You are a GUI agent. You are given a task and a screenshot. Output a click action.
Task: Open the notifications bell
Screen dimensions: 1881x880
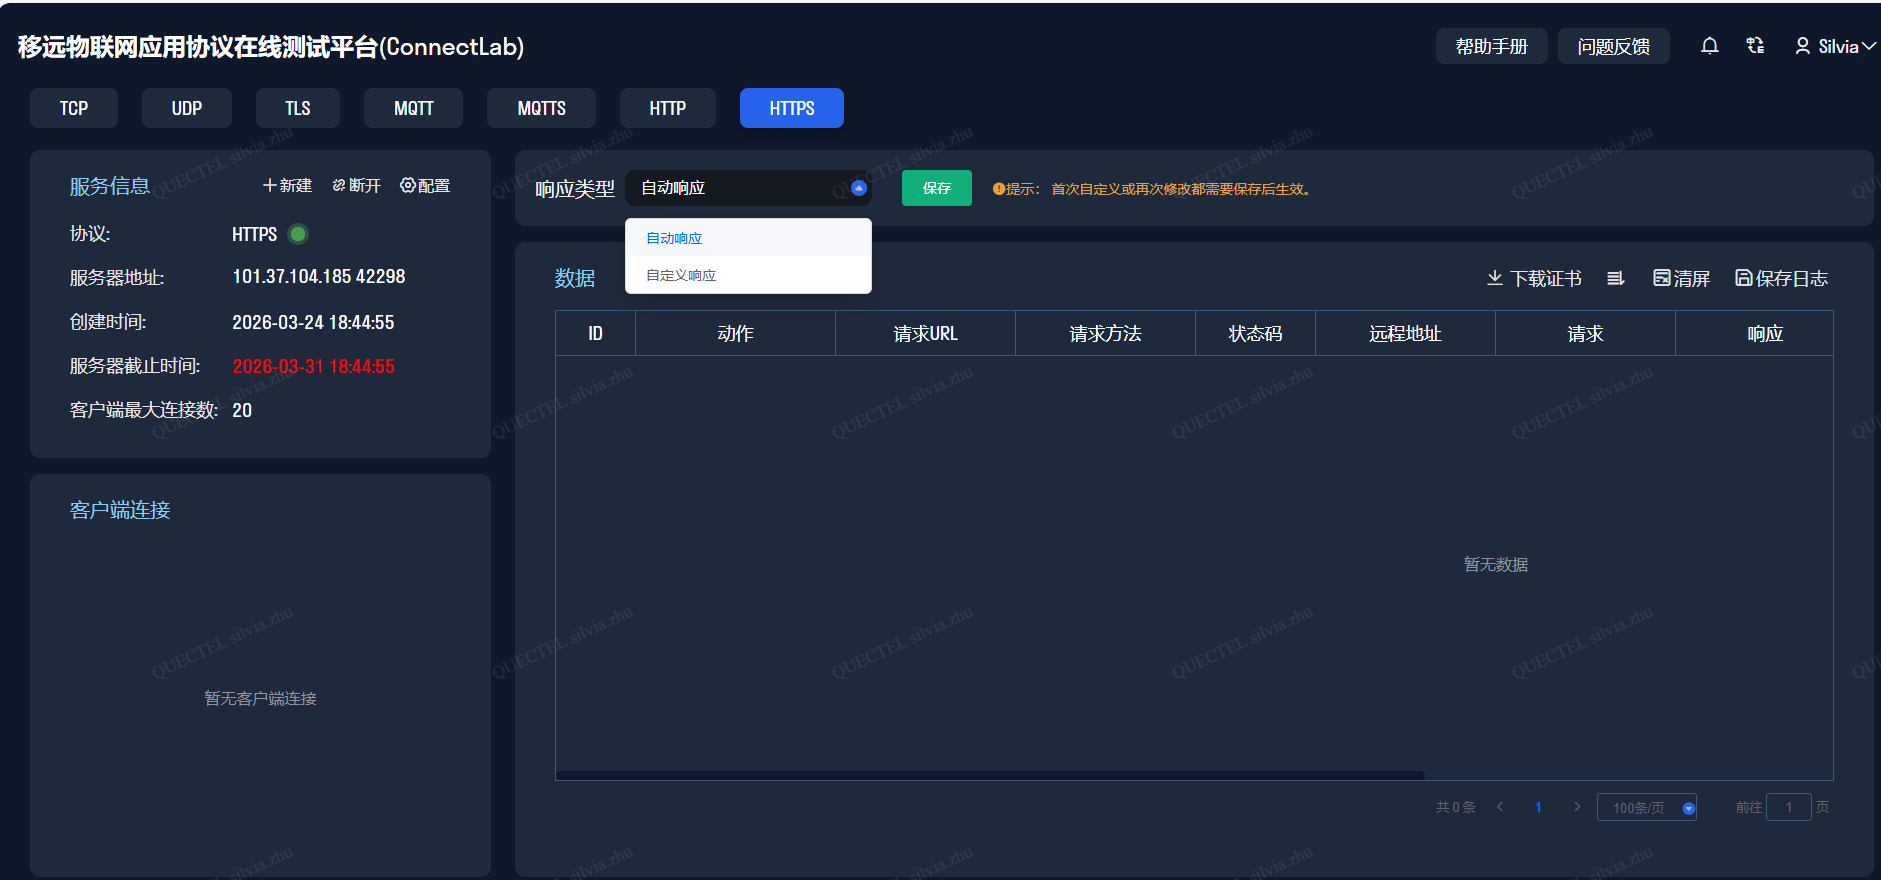tap(1709, 46)
